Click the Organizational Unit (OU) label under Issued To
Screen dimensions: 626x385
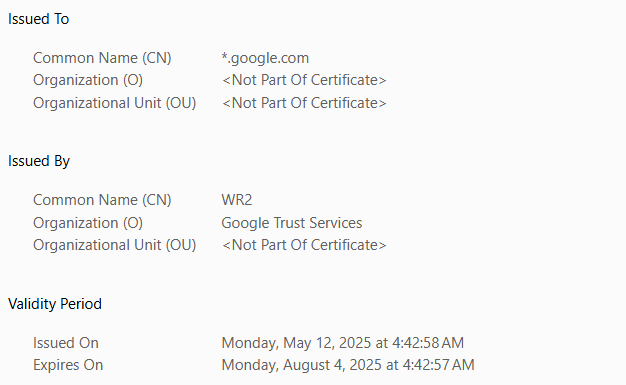pos(115,103)
